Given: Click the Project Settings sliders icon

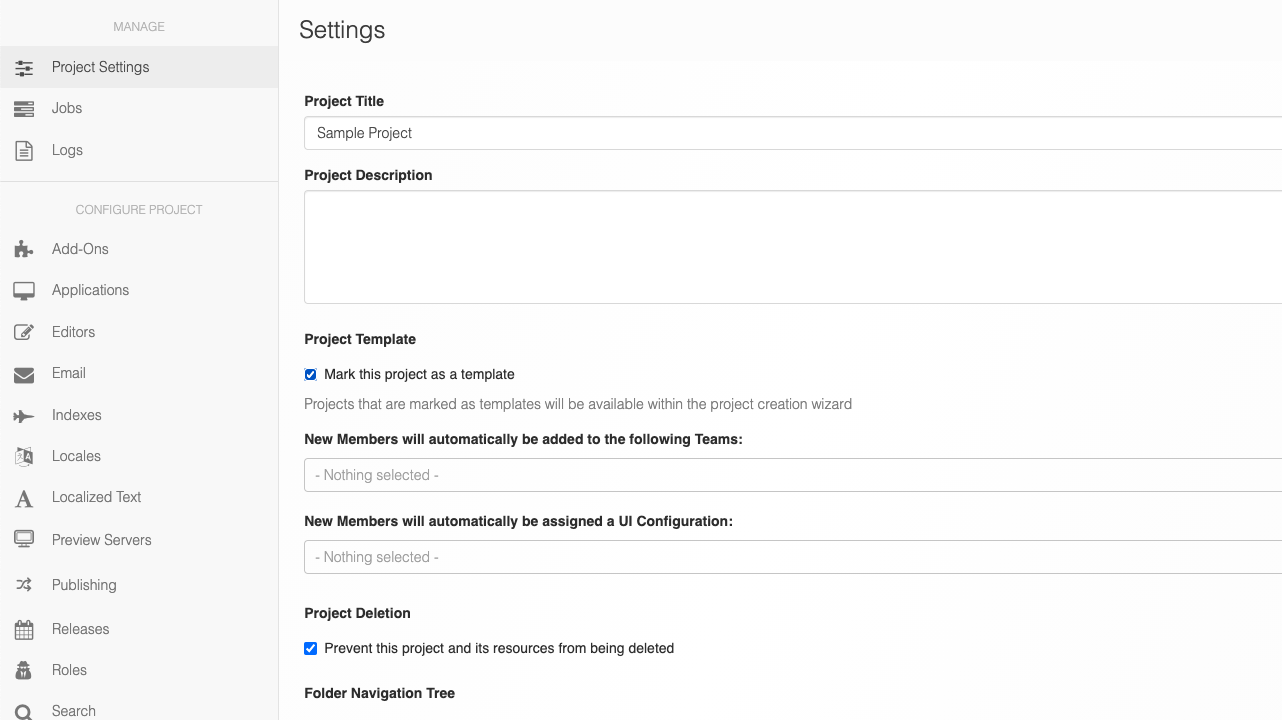Looking at the screenshot, I should click(x=24, y=68).
